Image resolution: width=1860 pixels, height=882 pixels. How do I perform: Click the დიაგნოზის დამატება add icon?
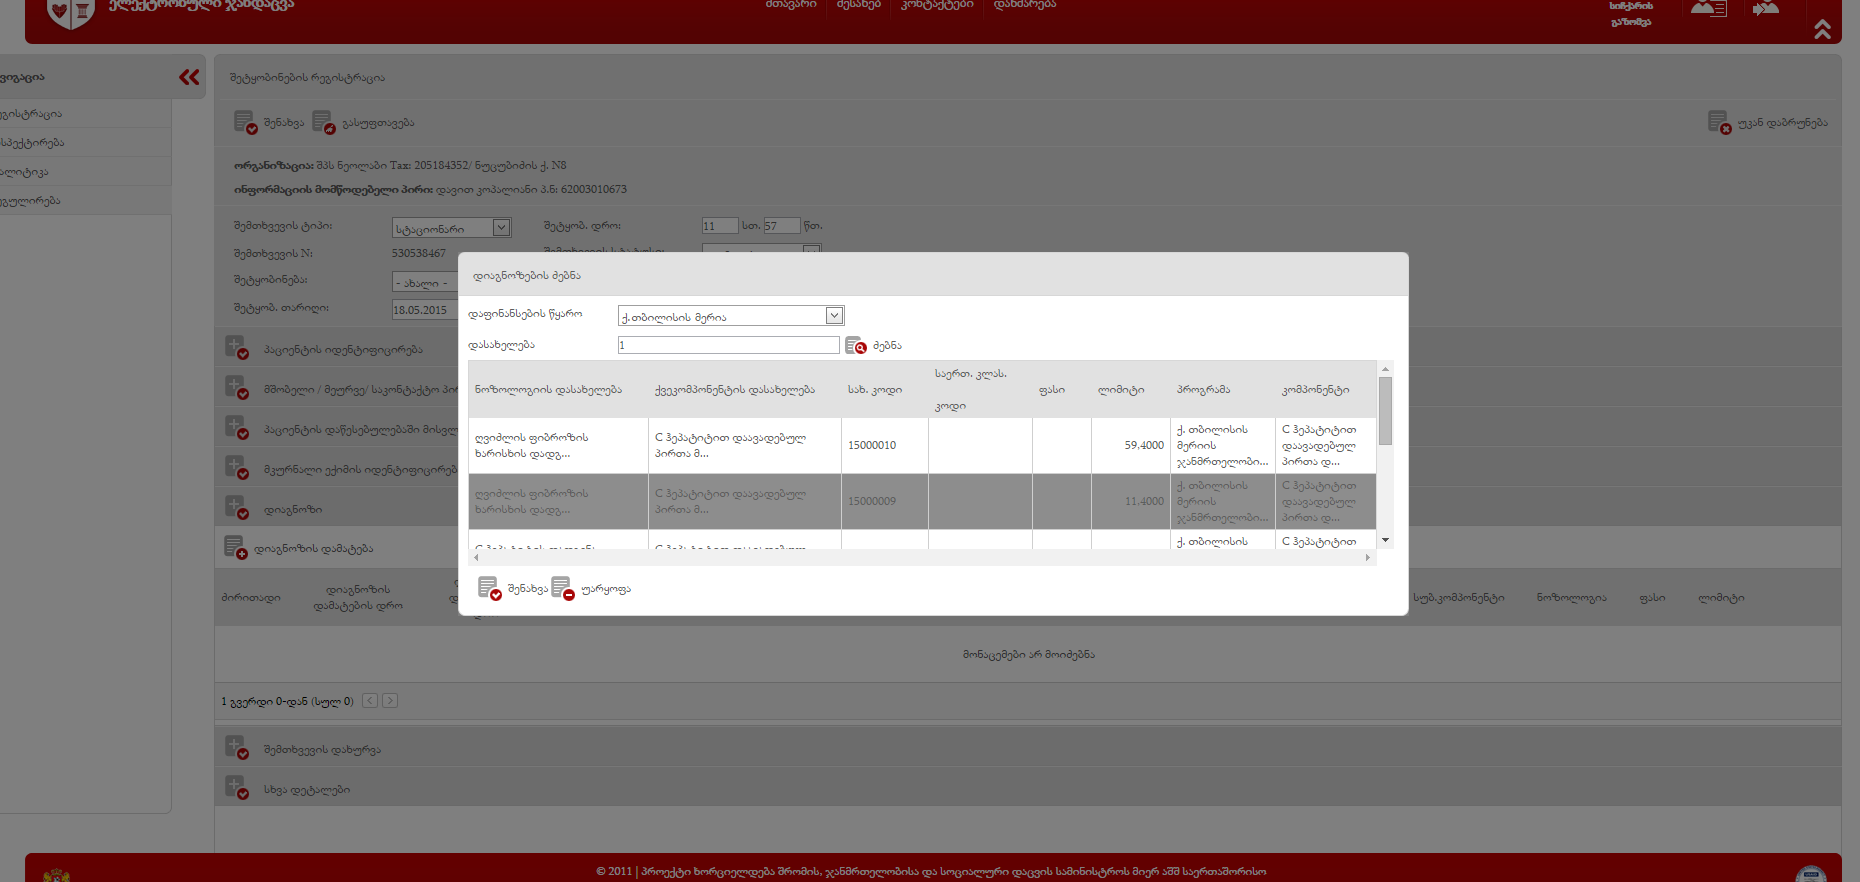(234, 547)
